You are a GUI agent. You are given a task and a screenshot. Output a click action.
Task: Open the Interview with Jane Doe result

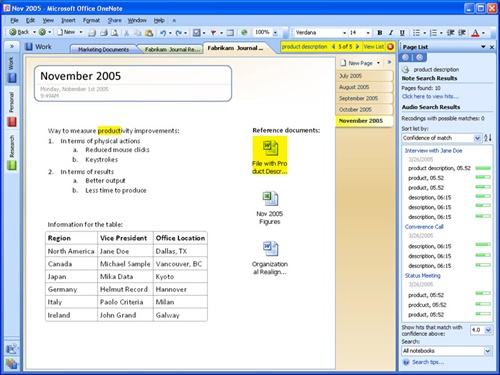click(x=433, y=151)
